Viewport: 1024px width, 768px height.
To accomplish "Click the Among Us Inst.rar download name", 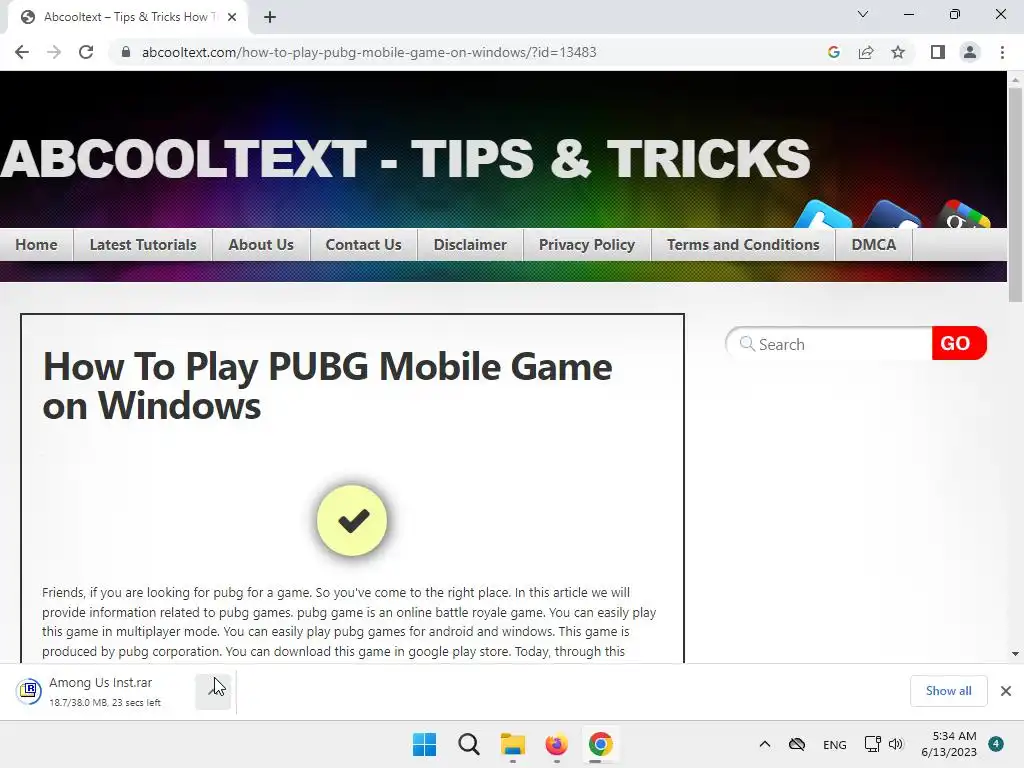I will tap(101, 682).
